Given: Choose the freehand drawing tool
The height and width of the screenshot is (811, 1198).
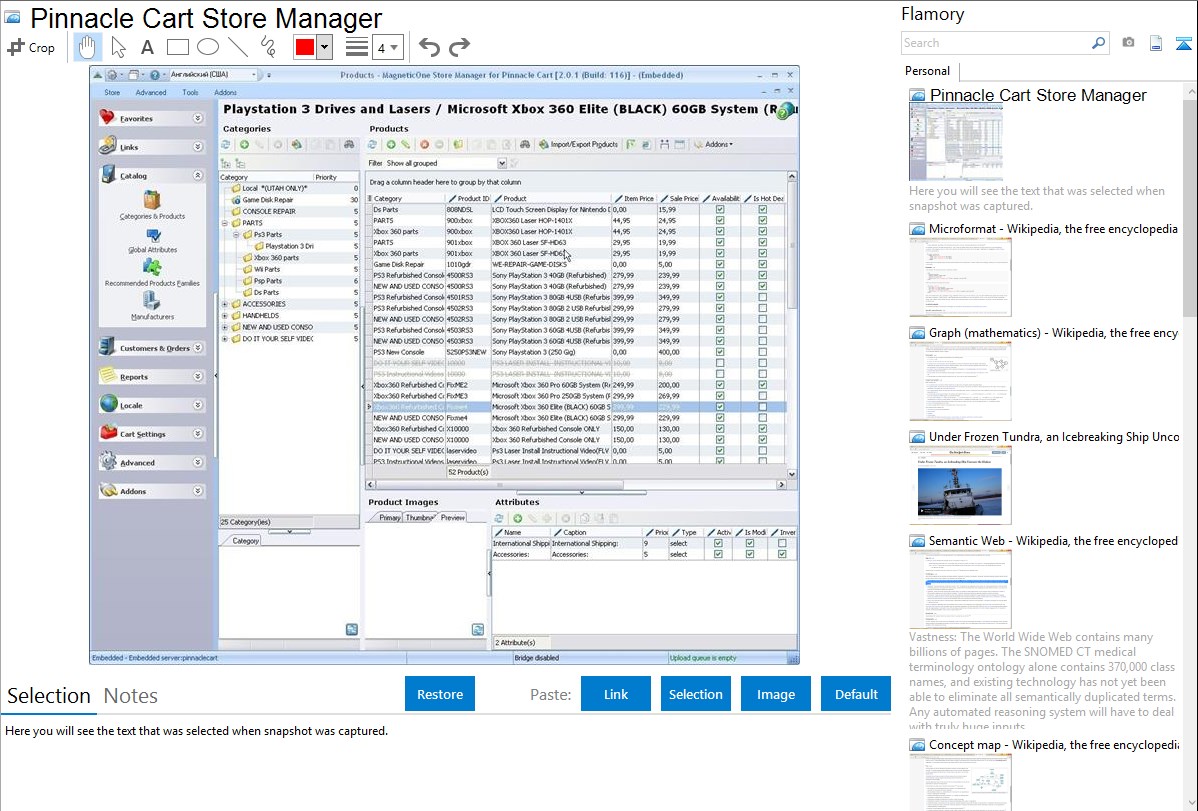Looking at the screenshot, I should coord(268,47).
